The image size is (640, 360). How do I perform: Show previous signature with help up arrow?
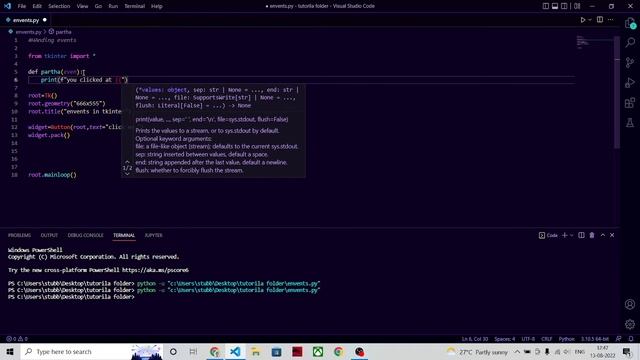[x=127, y=162]
